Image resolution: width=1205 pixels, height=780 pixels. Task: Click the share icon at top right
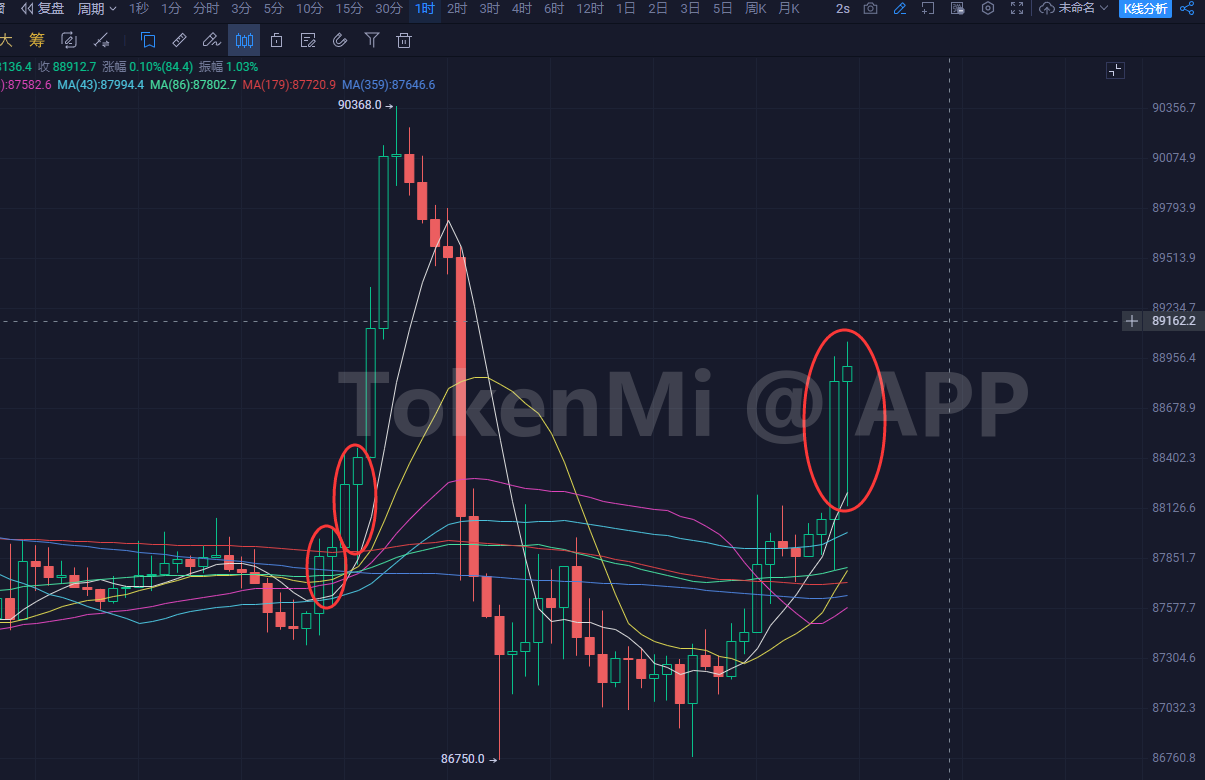click(1187, 9)
